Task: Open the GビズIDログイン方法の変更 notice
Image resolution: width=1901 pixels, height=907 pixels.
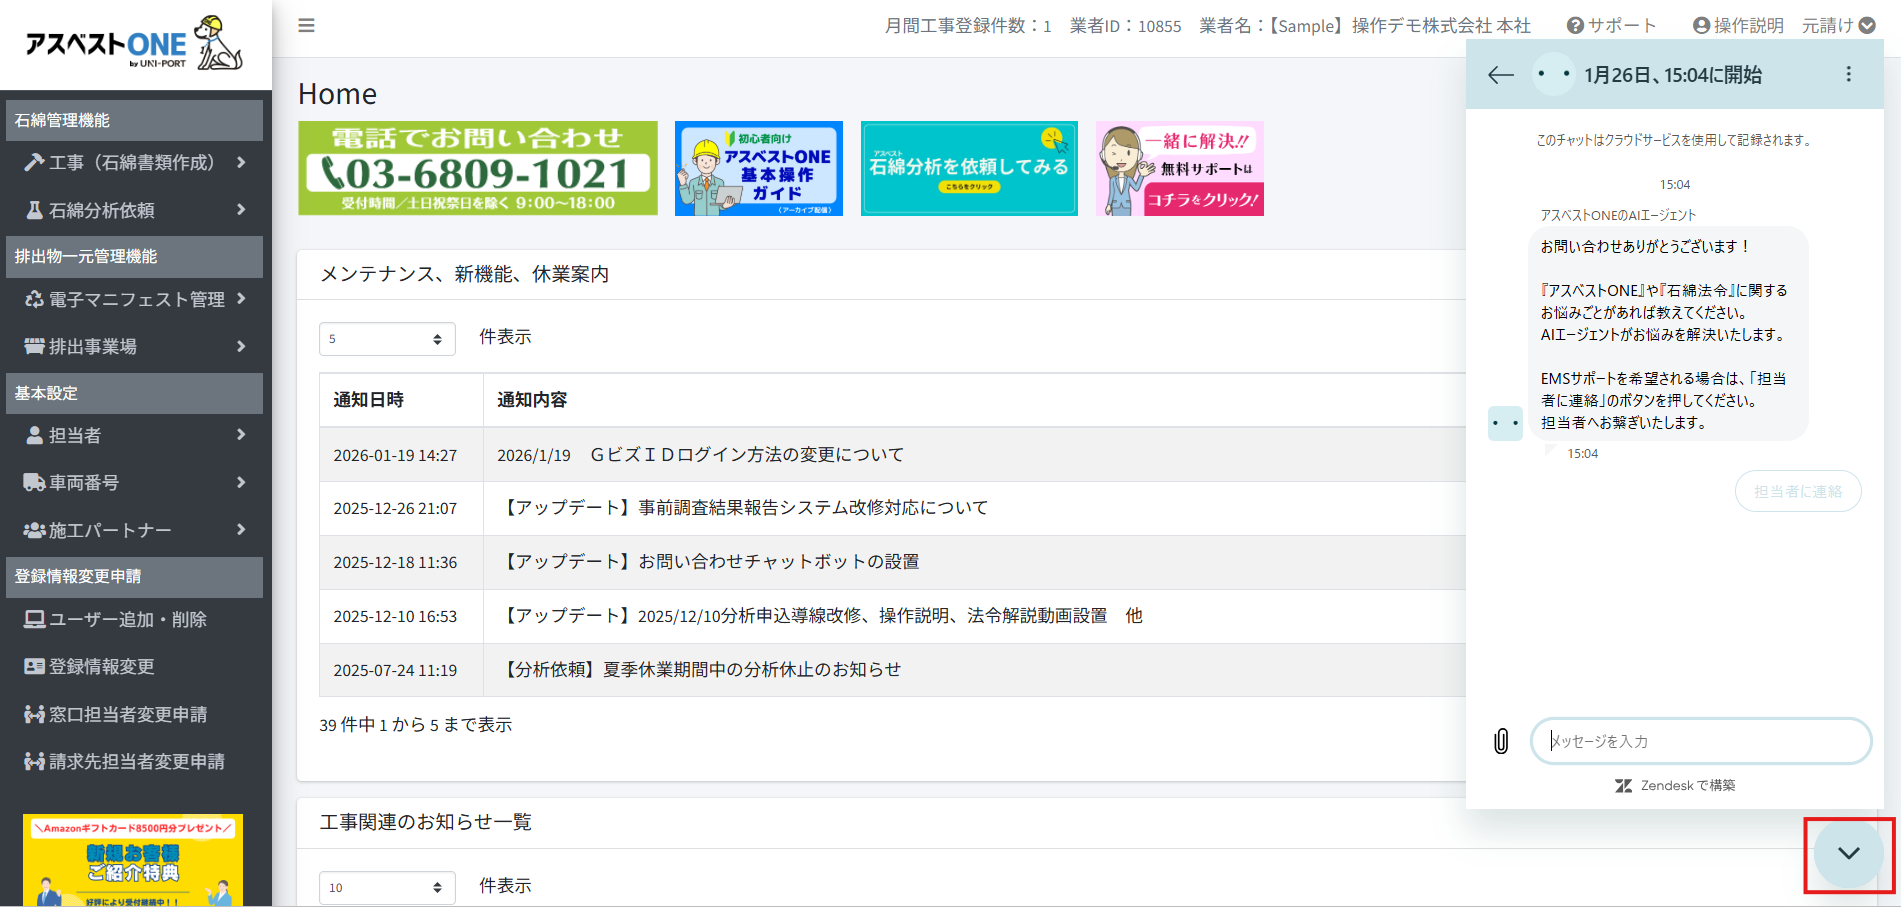Action: [x=746, y=455]
